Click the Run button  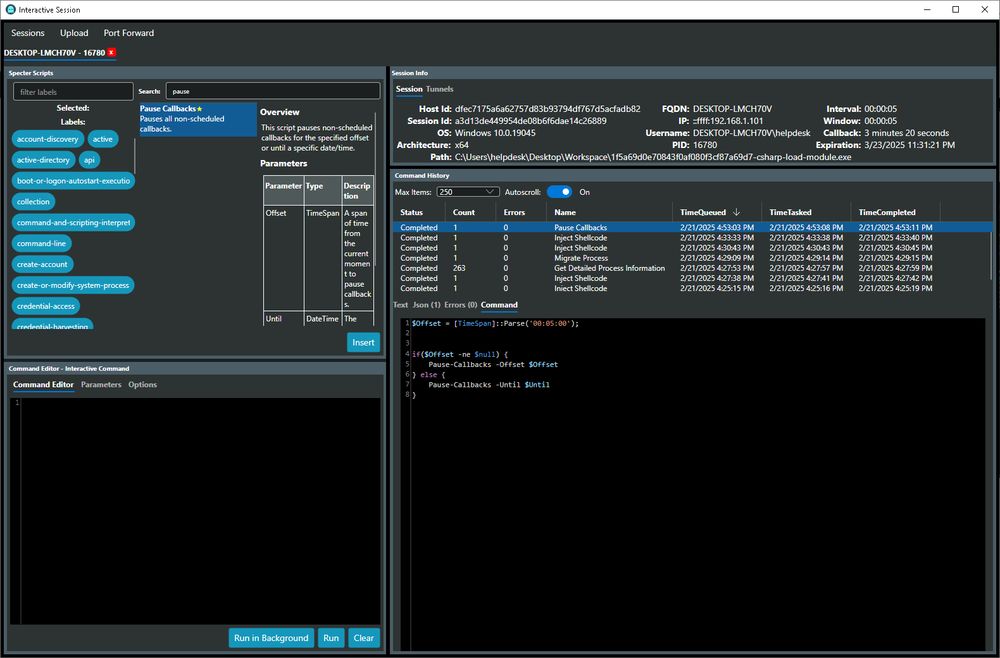[331, 638]
